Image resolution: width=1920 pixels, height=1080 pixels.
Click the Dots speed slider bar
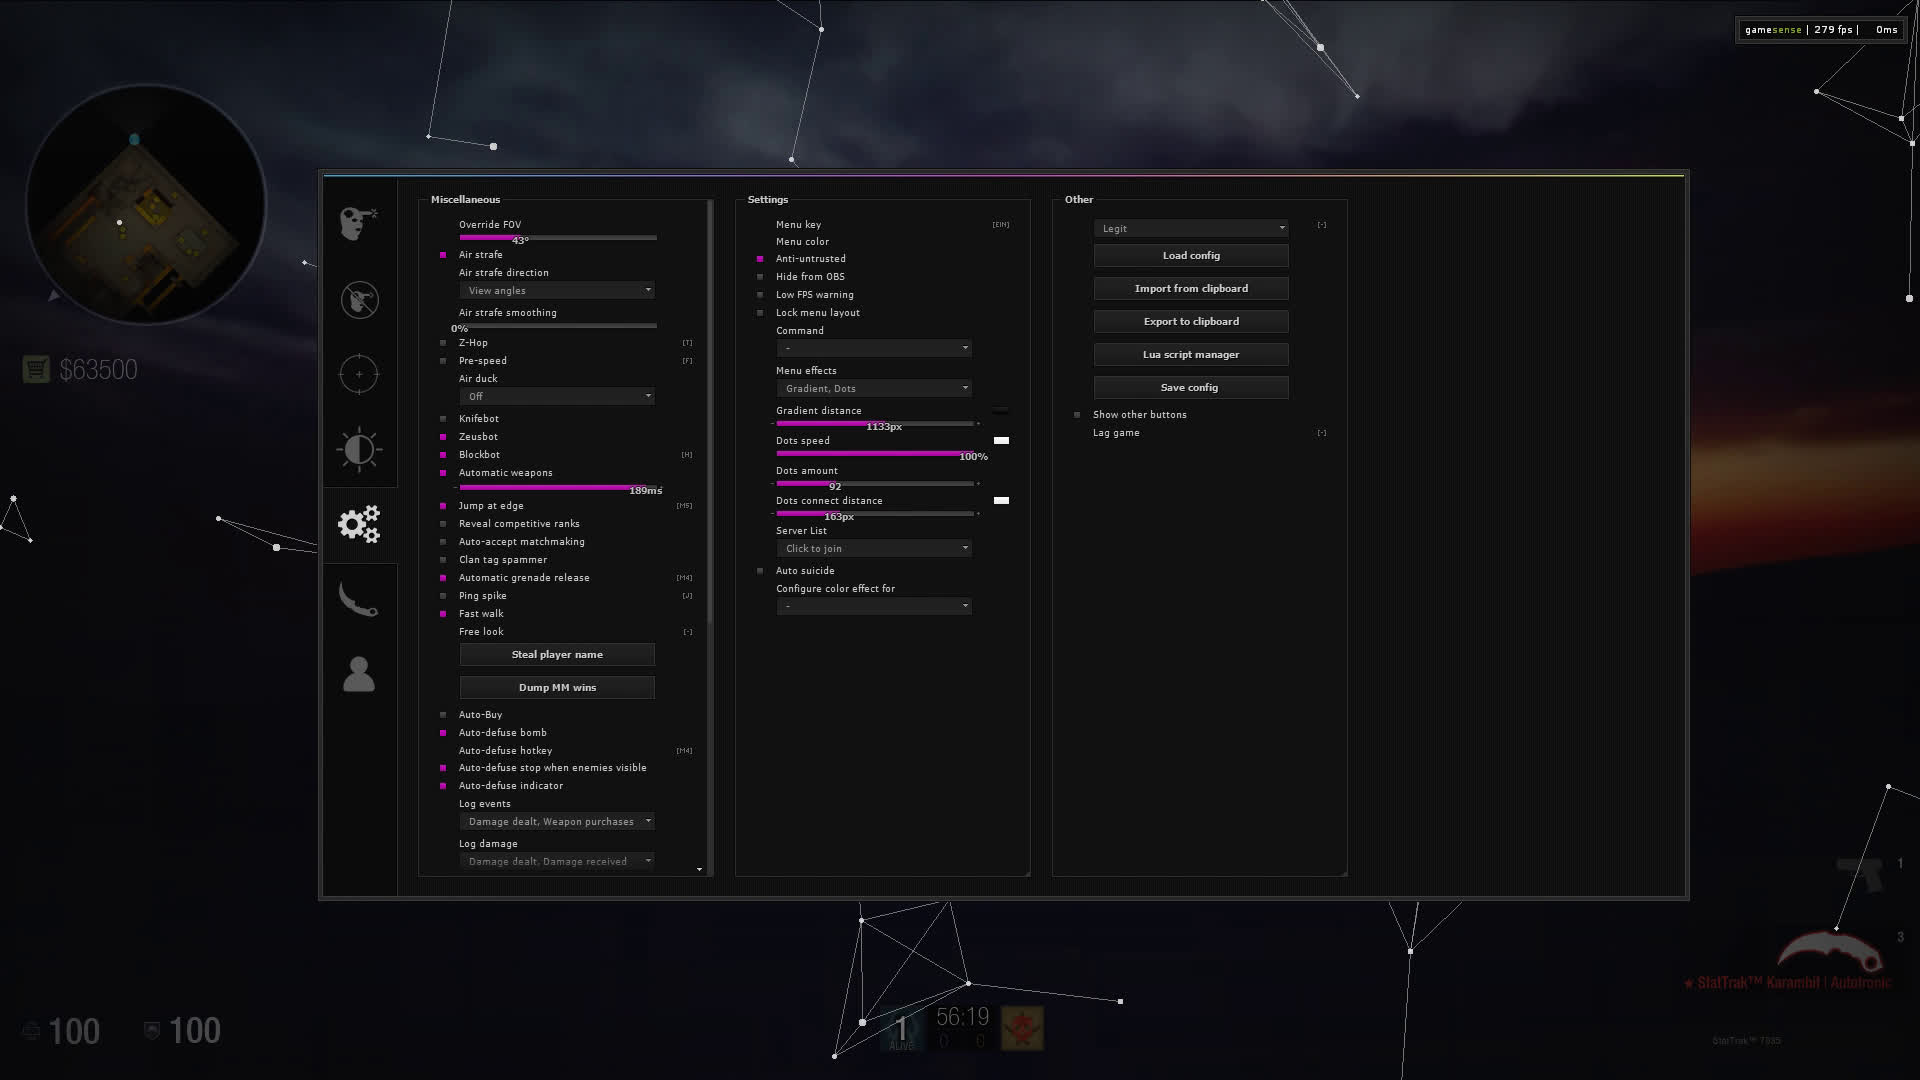click(874, 454)
